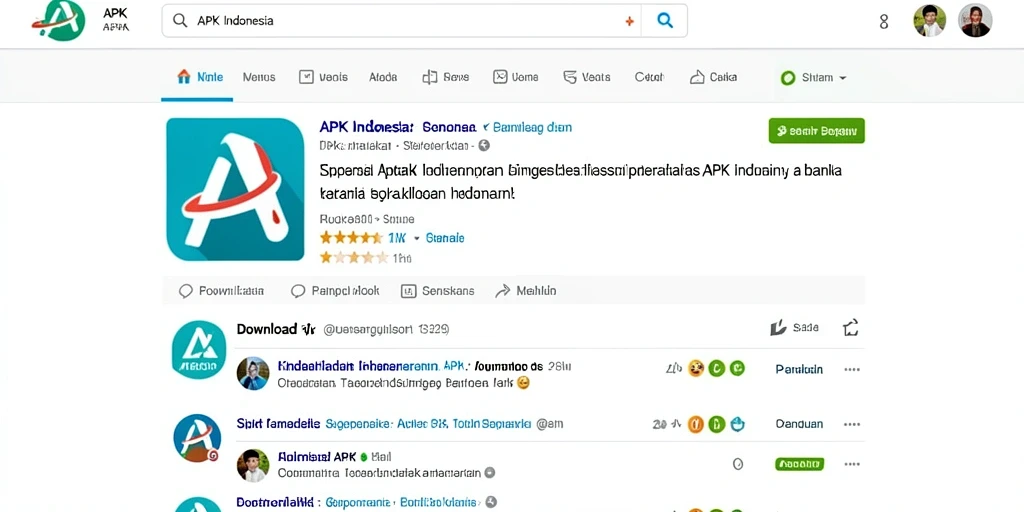The image size is (1024, 512).
Task: Open the first user avatar in header
Action: point(929,20)
